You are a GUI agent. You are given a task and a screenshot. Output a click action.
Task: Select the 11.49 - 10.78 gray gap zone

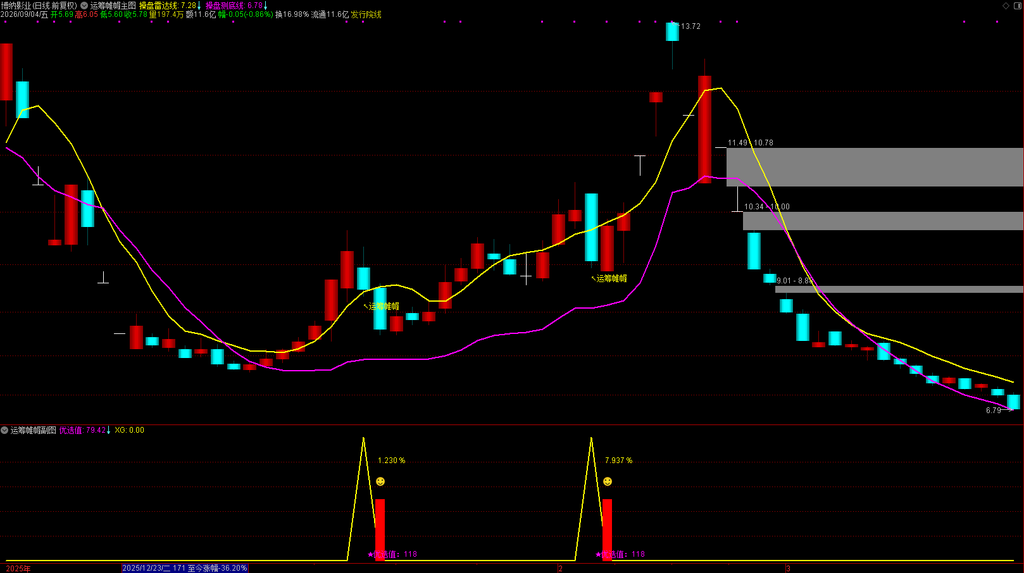875,167
